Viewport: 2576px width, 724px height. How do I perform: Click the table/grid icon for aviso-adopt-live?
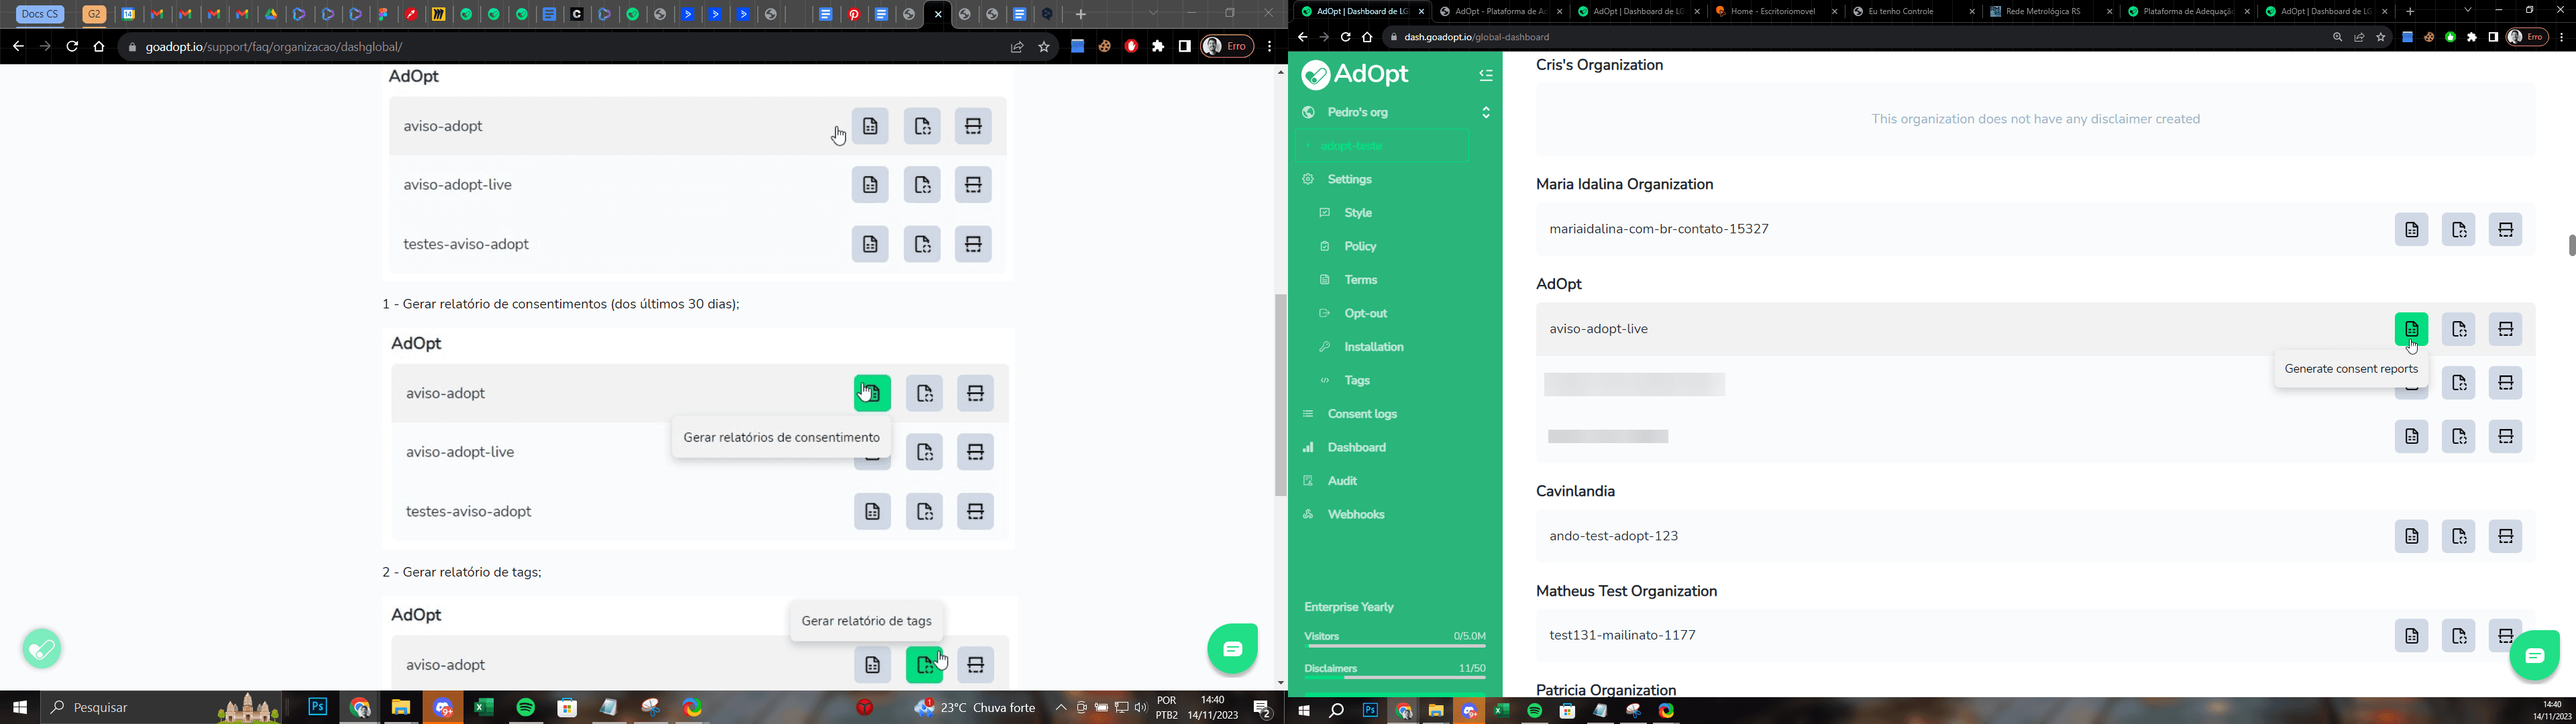(x=977, y=451)
